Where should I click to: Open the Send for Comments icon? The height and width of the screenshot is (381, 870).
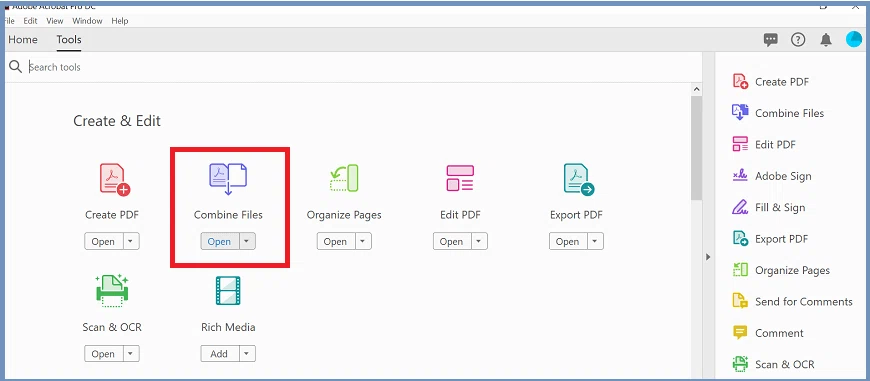pyautogui.click(x=740, y=301)
